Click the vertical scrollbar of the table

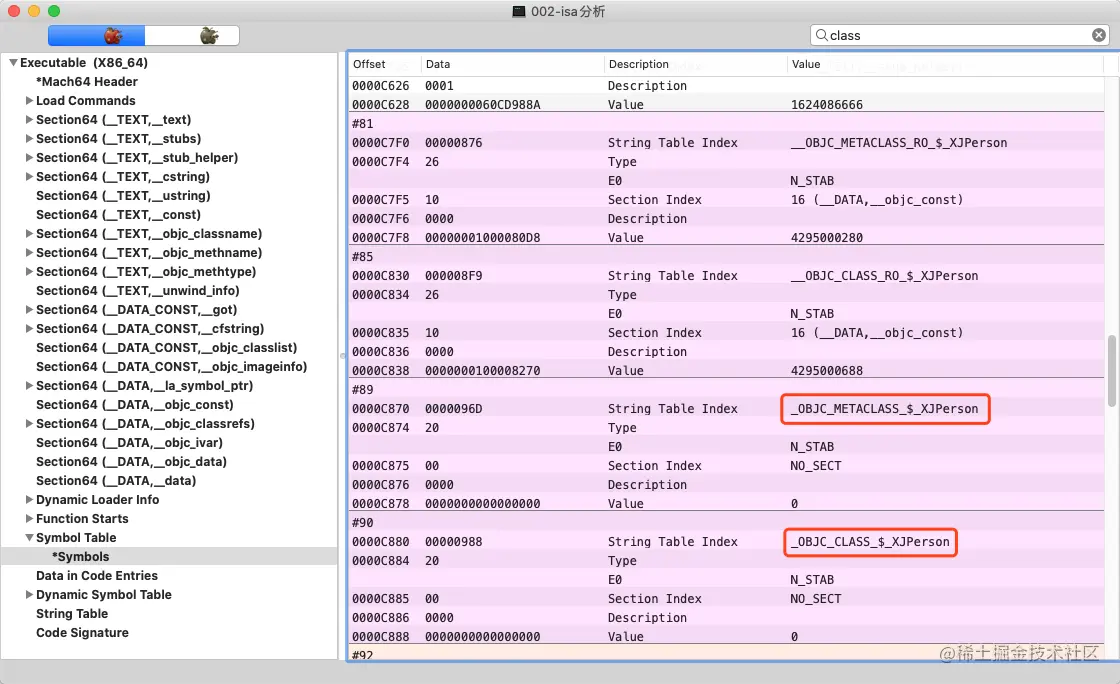[1111, 371]
